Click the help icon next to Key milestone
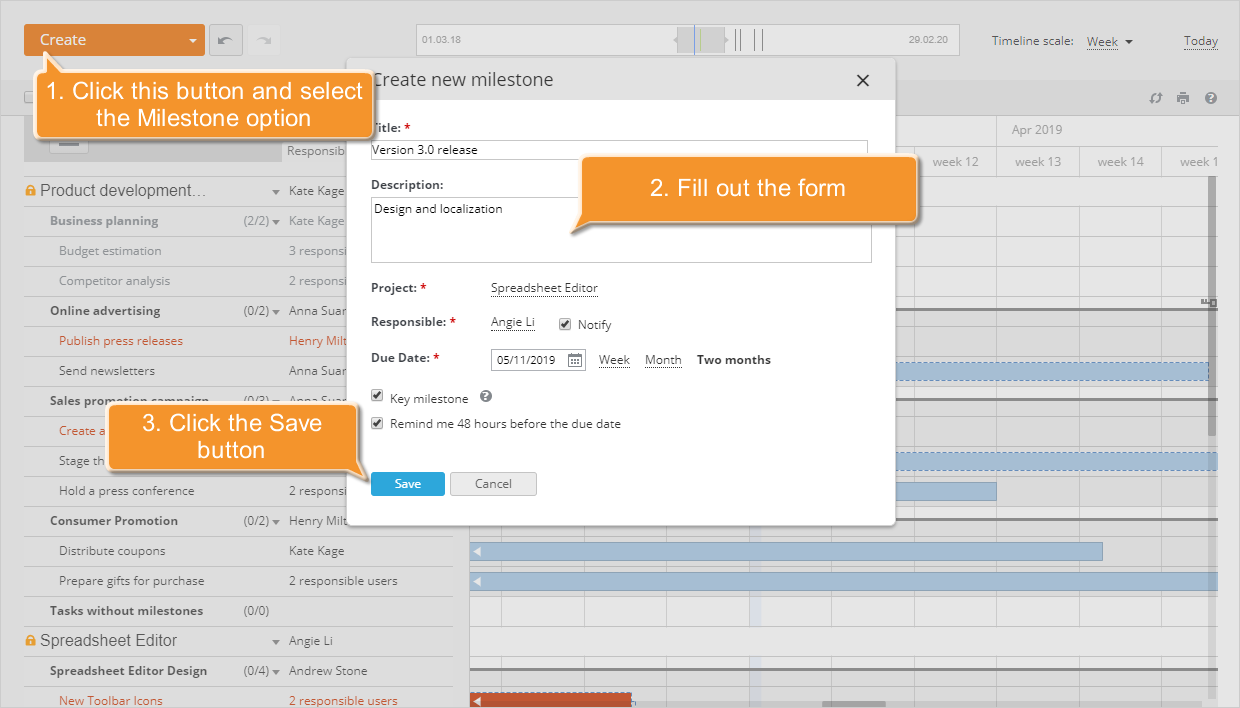The width and height of the screenshot is (1240, 708). coord(485,395)
